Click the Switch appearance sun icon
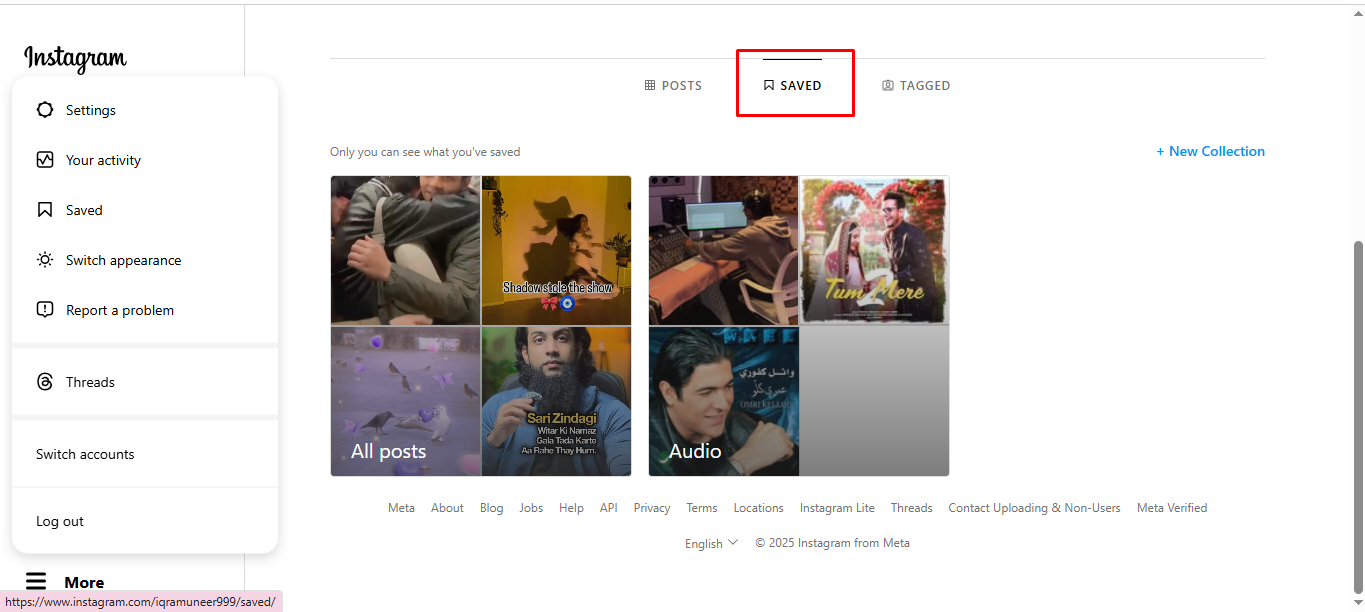Viewport: 1365px width, 612px height. tap(45, 260)
